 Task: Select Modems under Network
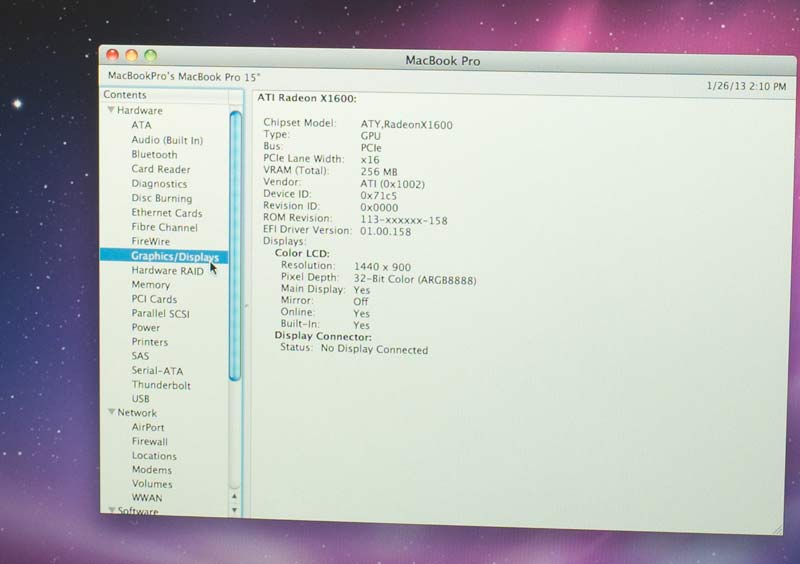(152, 470)
